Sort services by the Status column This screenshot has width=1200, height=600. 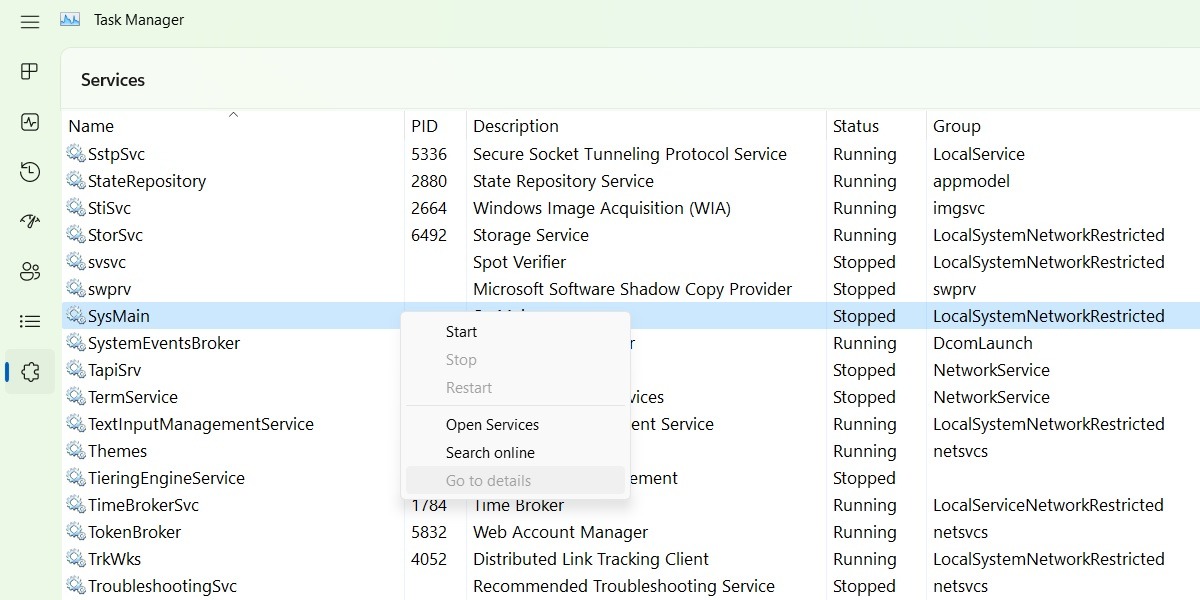[856, 125]
